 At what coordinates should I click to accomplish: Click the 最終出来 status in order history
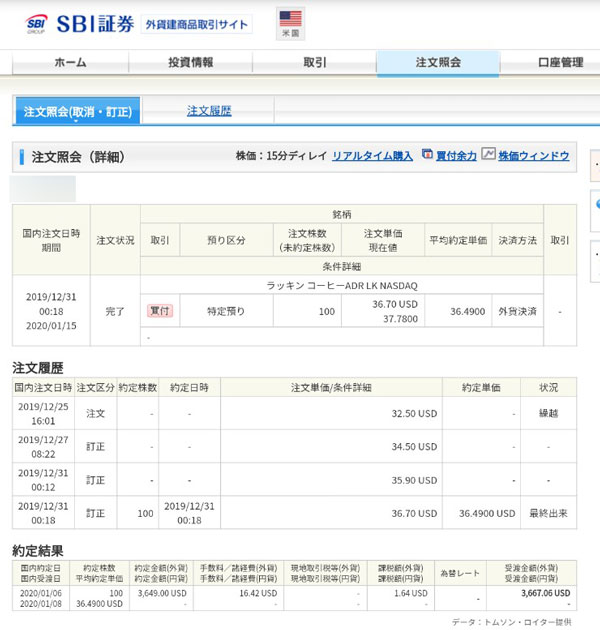point(548,513)
